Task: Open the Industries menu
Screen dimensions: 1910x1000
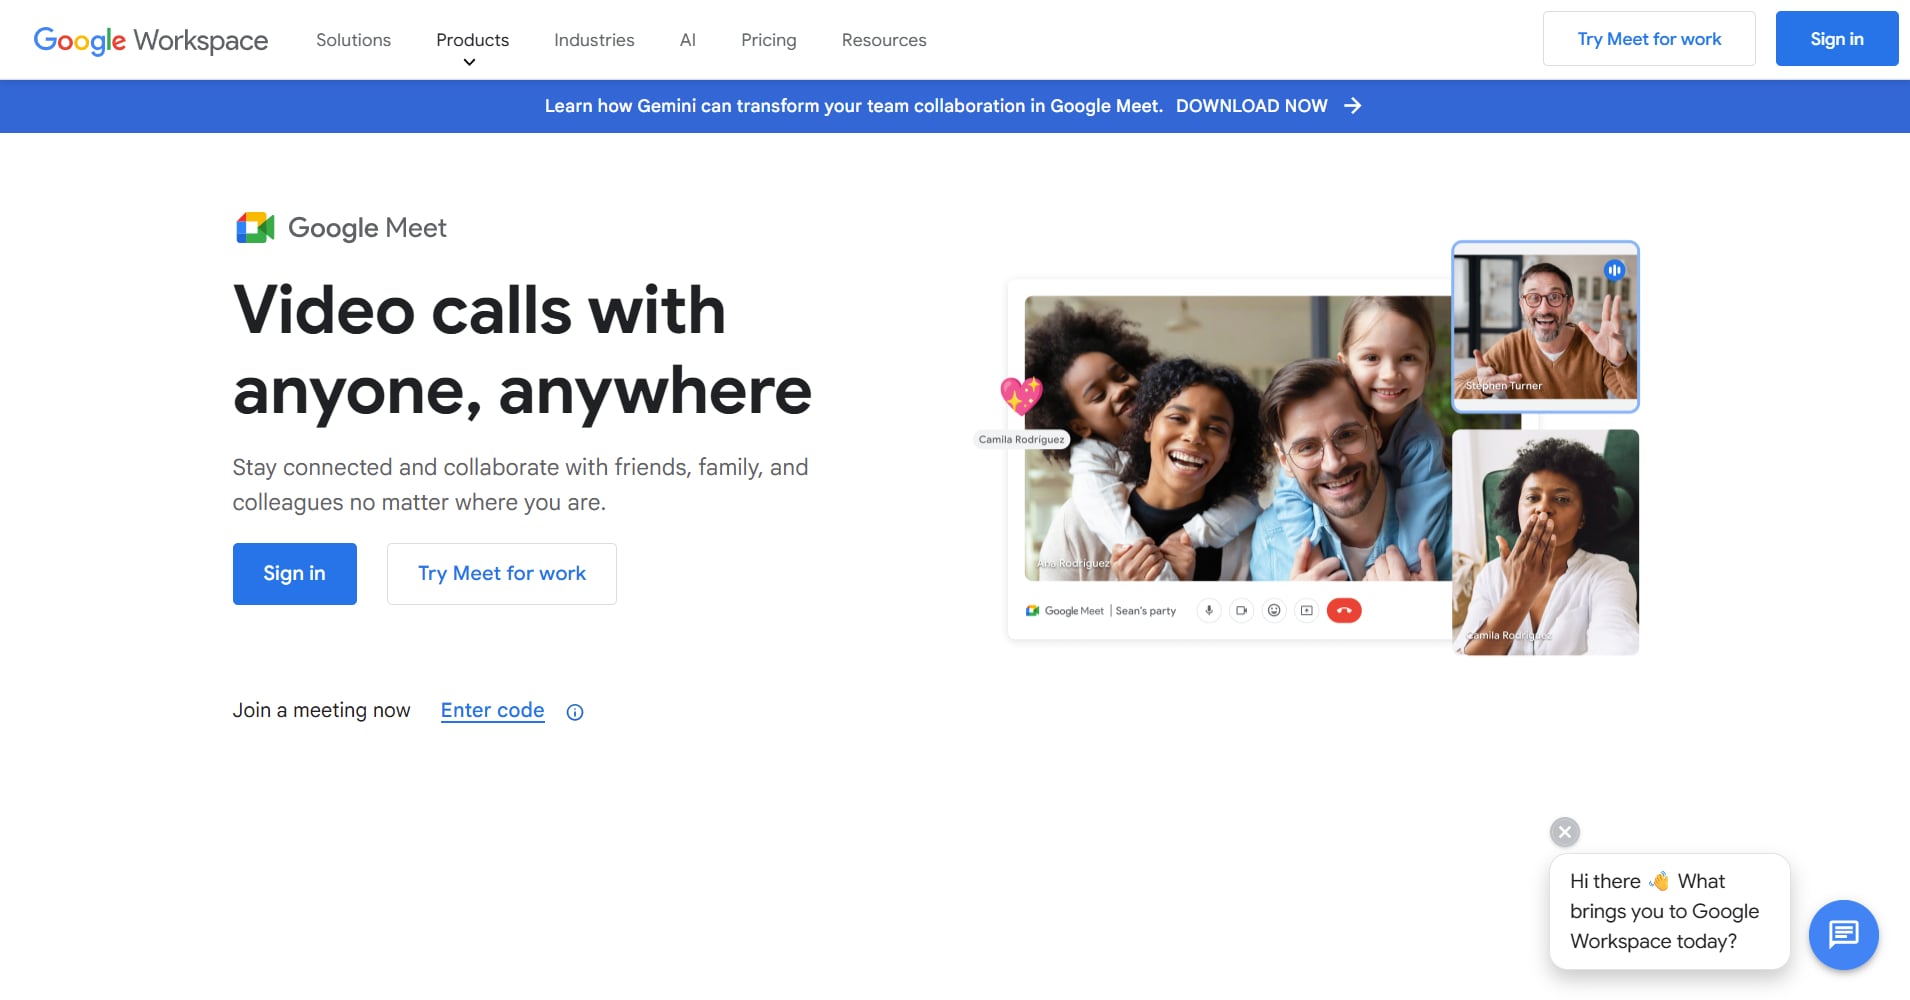Action: [x=594, y=40]
